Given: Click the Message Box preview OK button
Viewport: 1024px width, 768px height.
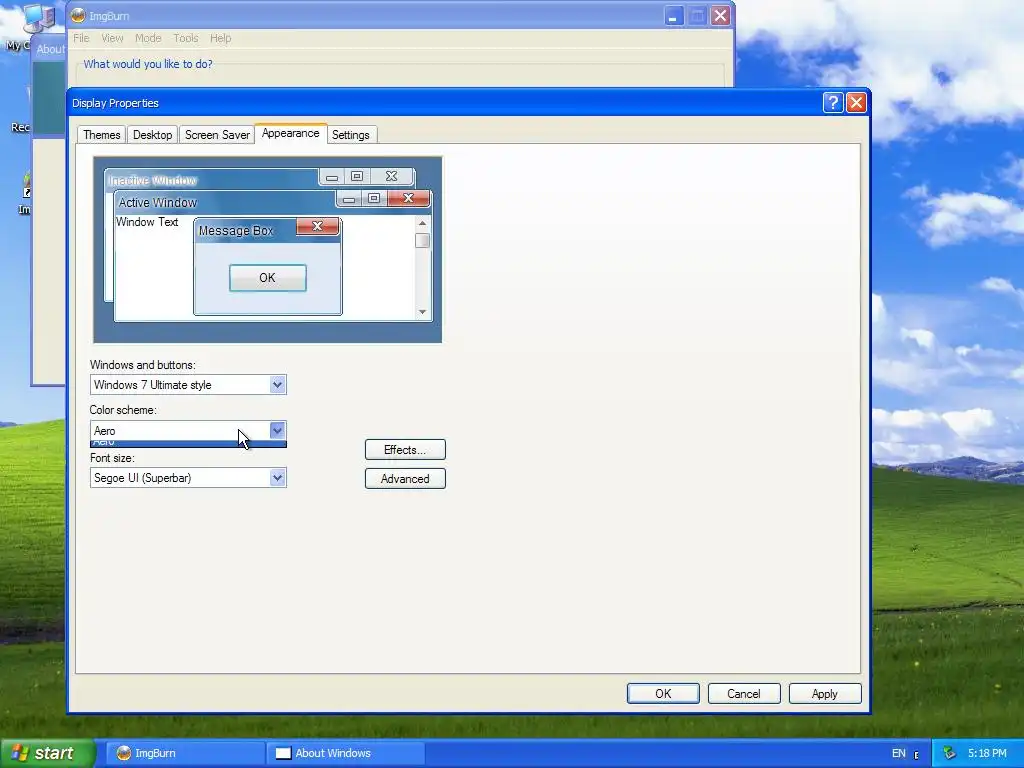Looking at the screenshot, I should click(268, 278).
